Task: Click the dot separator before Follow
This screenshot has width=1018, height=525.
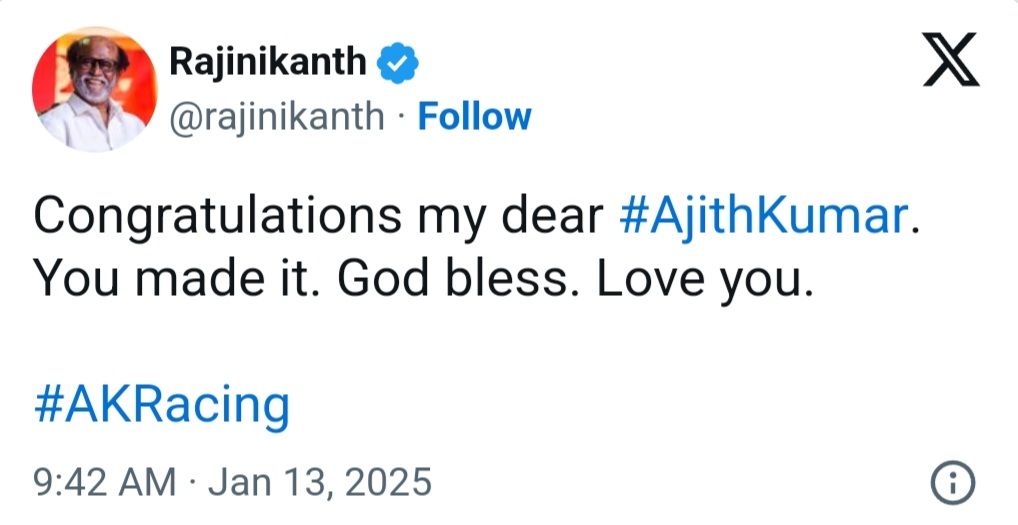Action: (x=400, y=119)
